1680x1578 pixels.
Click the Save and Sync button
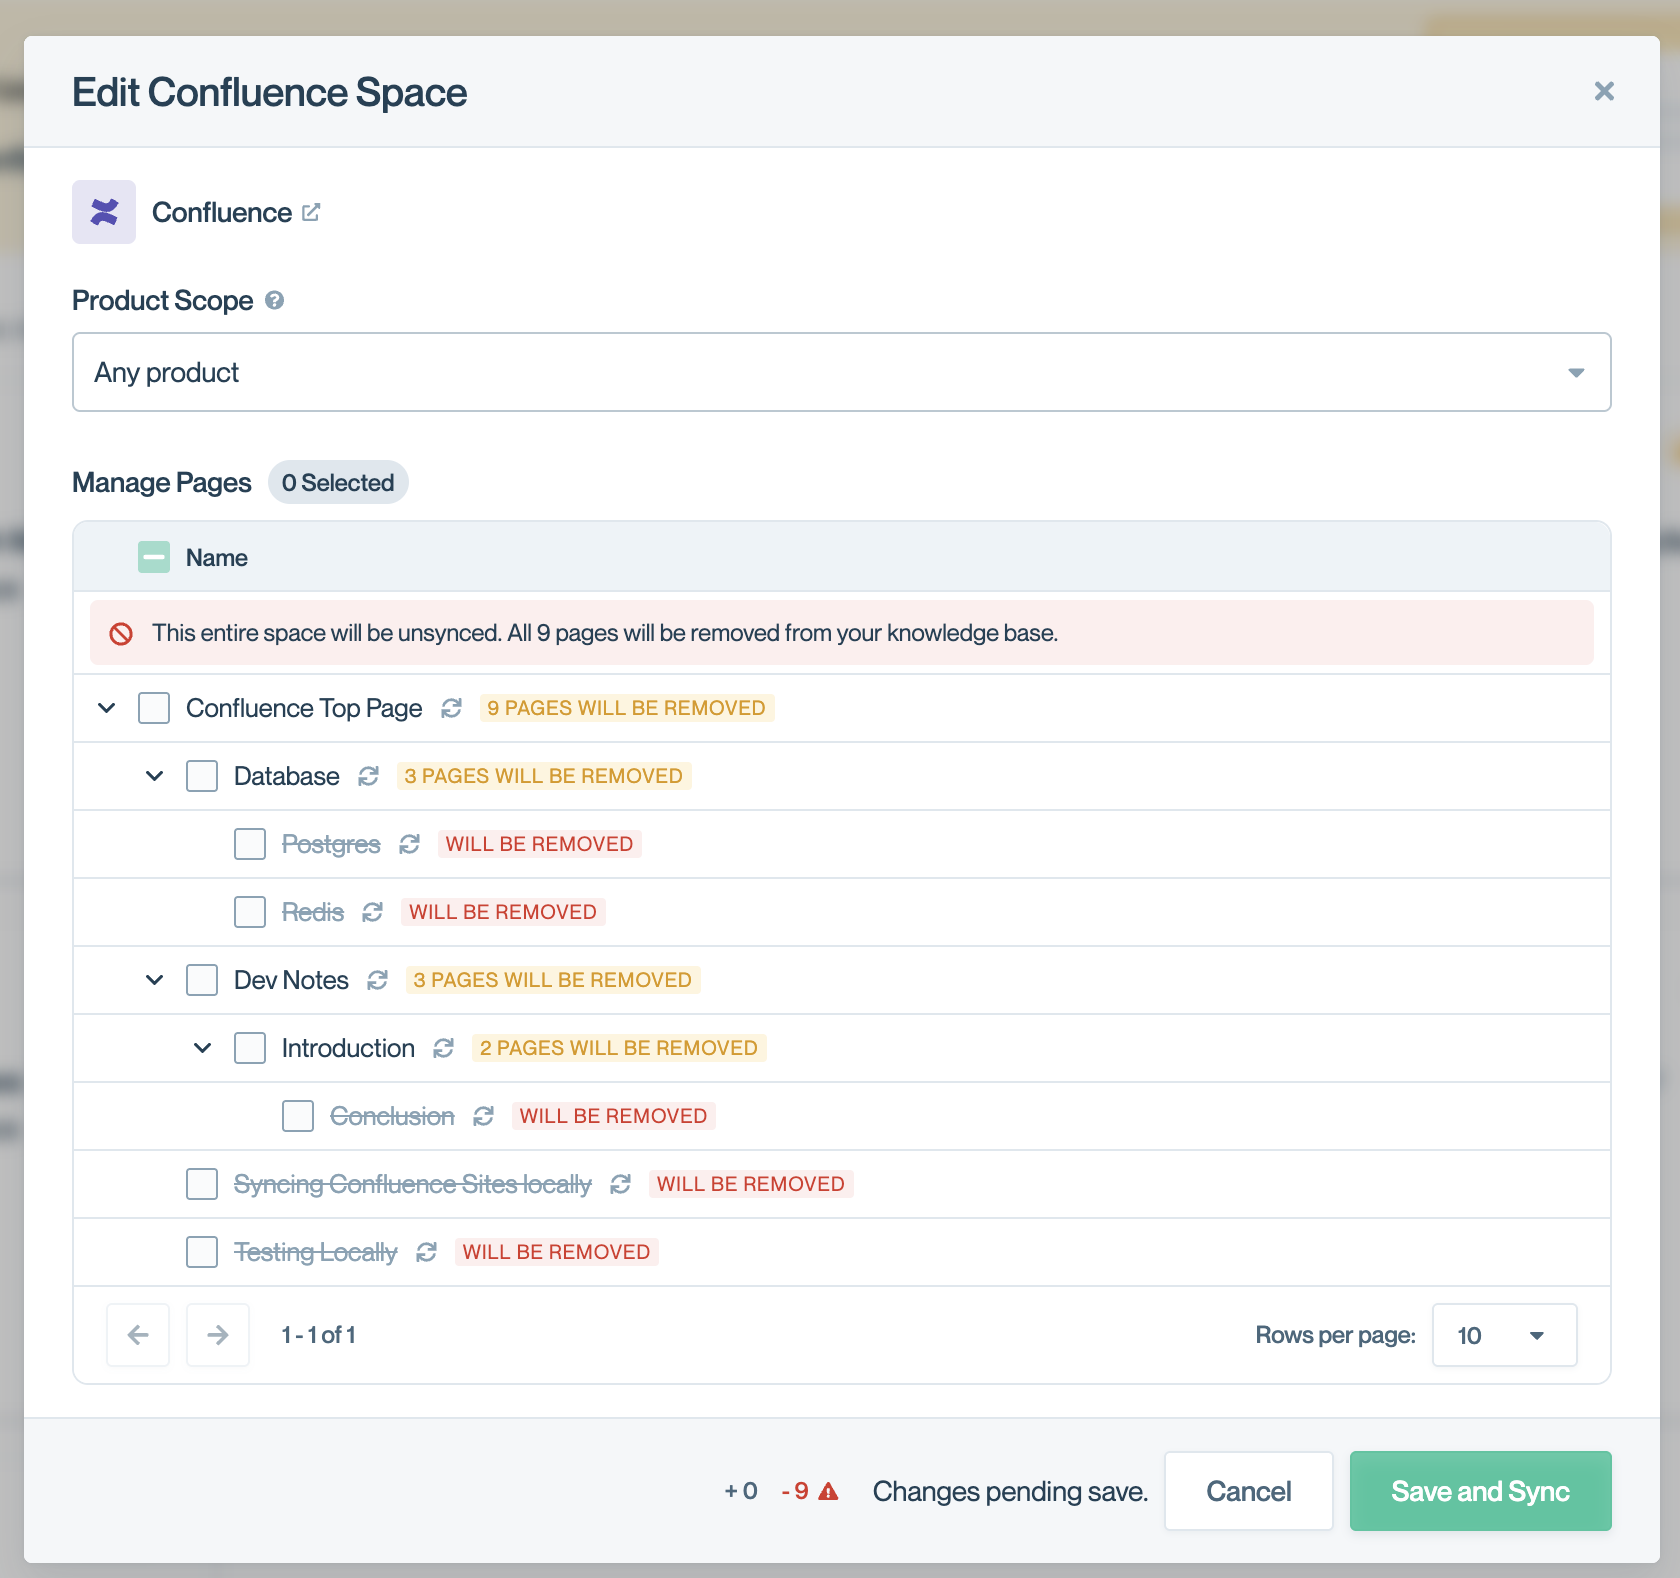(x=1481, y=1491)
